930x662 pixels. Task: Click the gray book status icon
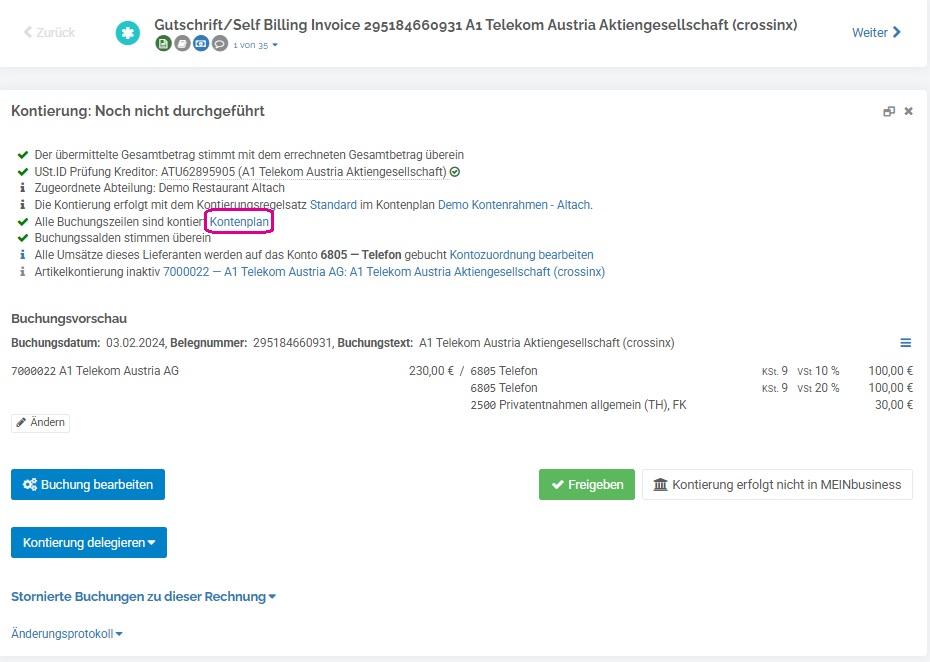[x=182, y=44]
